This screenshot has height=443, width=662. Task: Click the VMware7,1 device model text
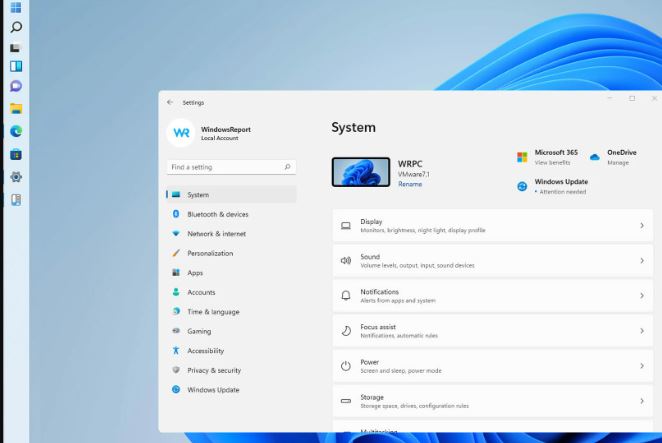coord(413,174)
